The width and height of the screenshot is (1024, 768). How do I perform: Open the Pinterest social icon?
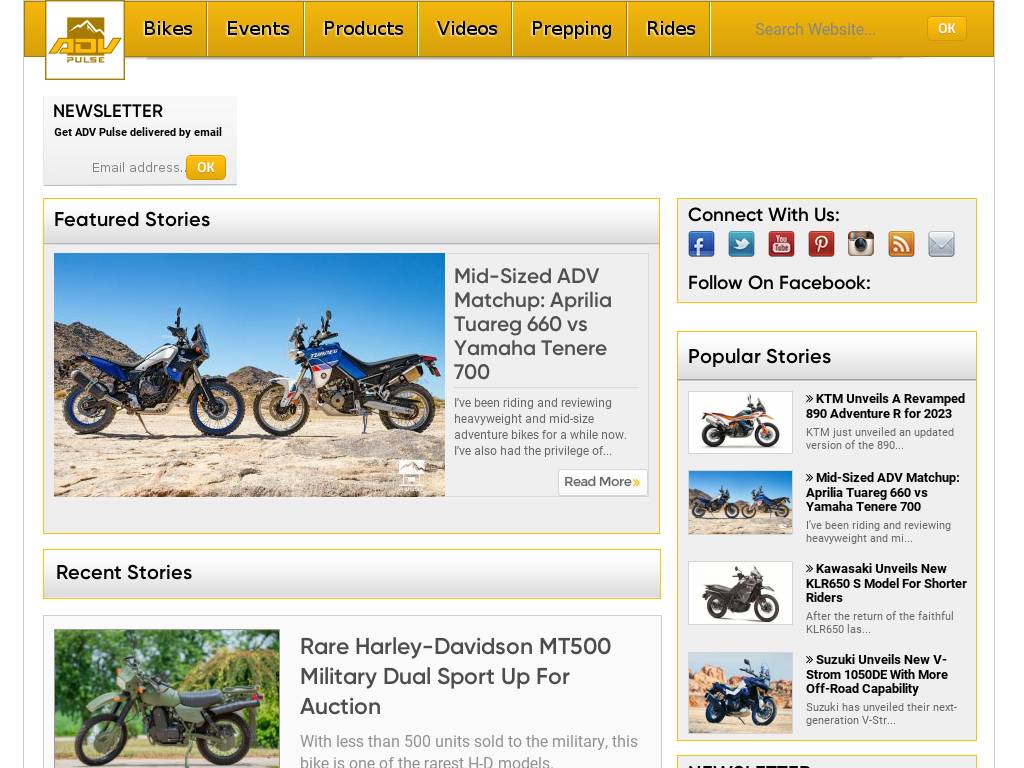(x=821, y=244)
